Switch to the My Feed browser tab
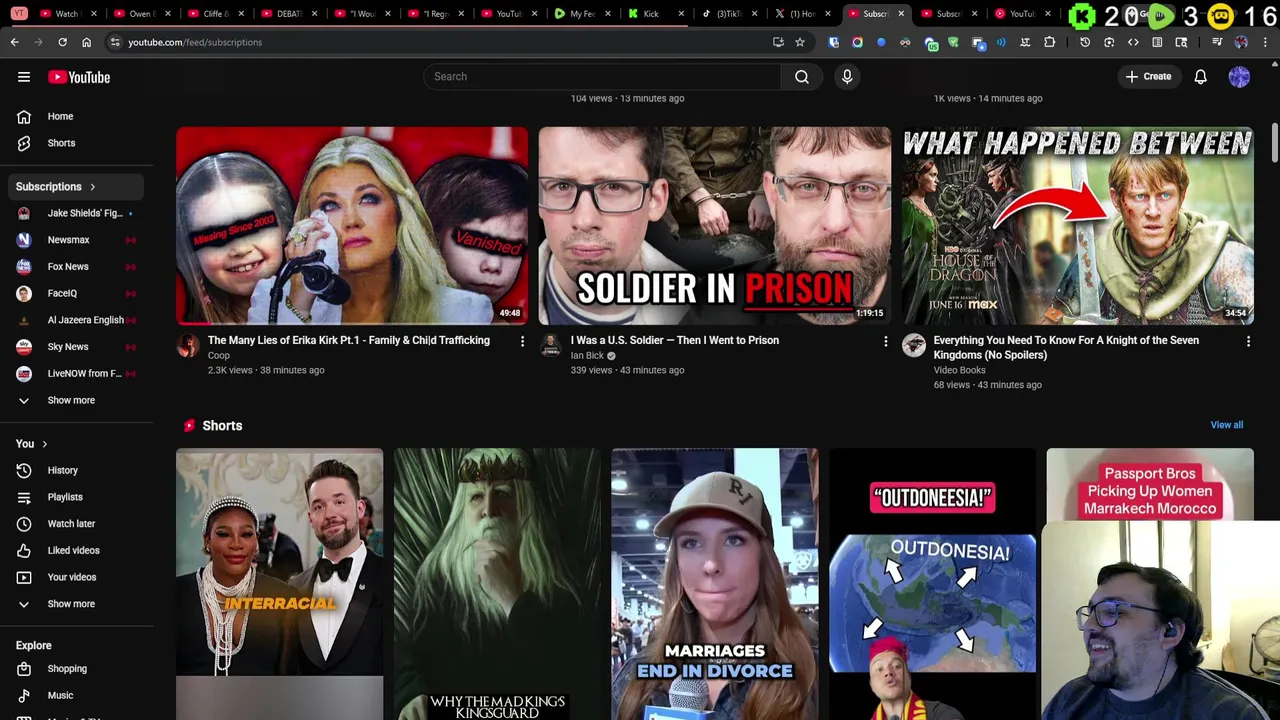 click(x=580, y=14)
